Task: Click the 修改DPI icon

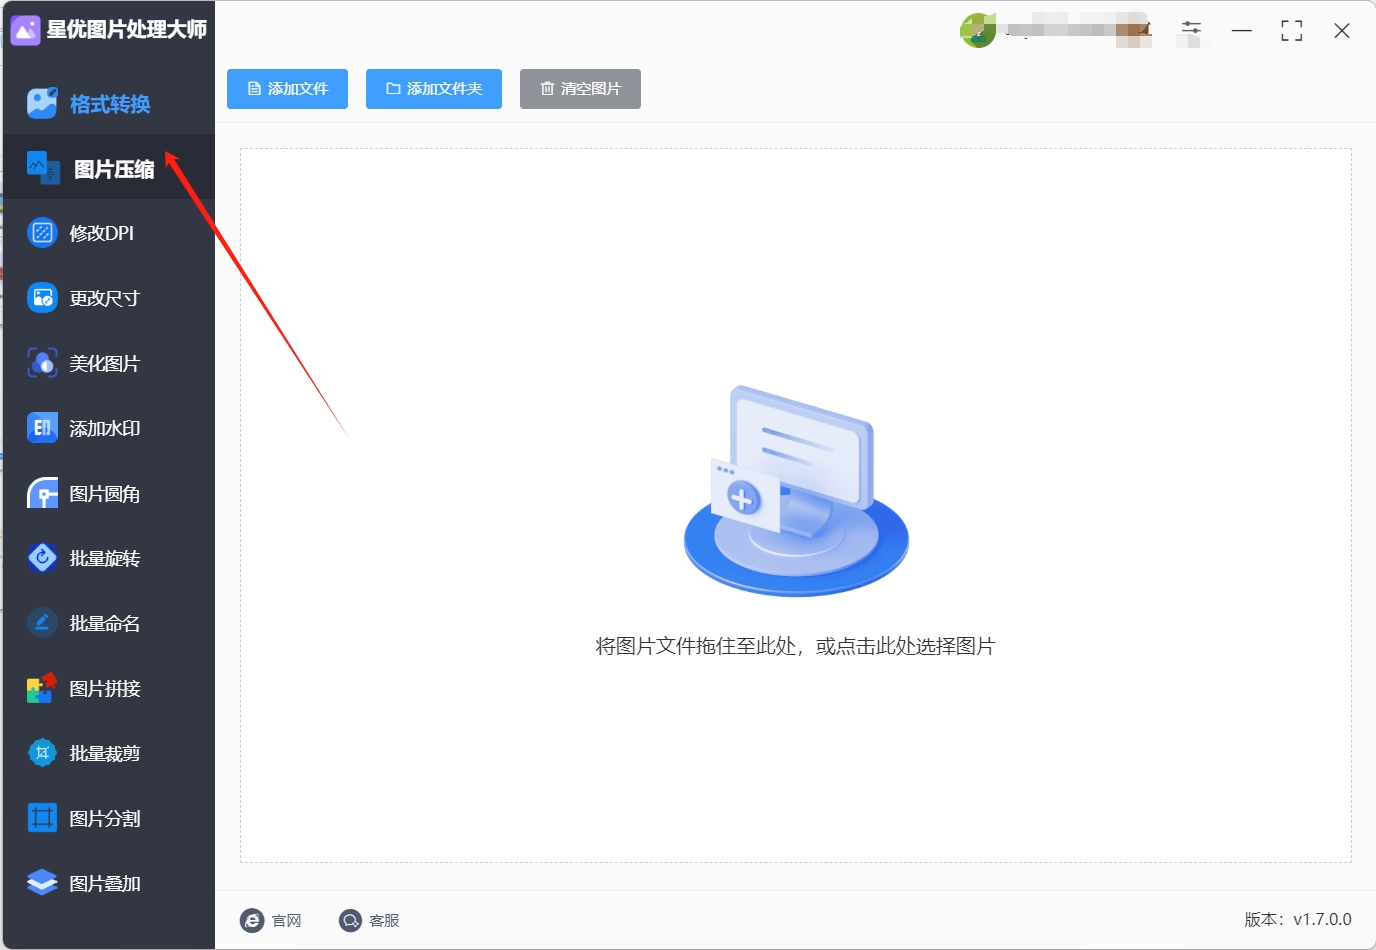Action: coord(42,233)
